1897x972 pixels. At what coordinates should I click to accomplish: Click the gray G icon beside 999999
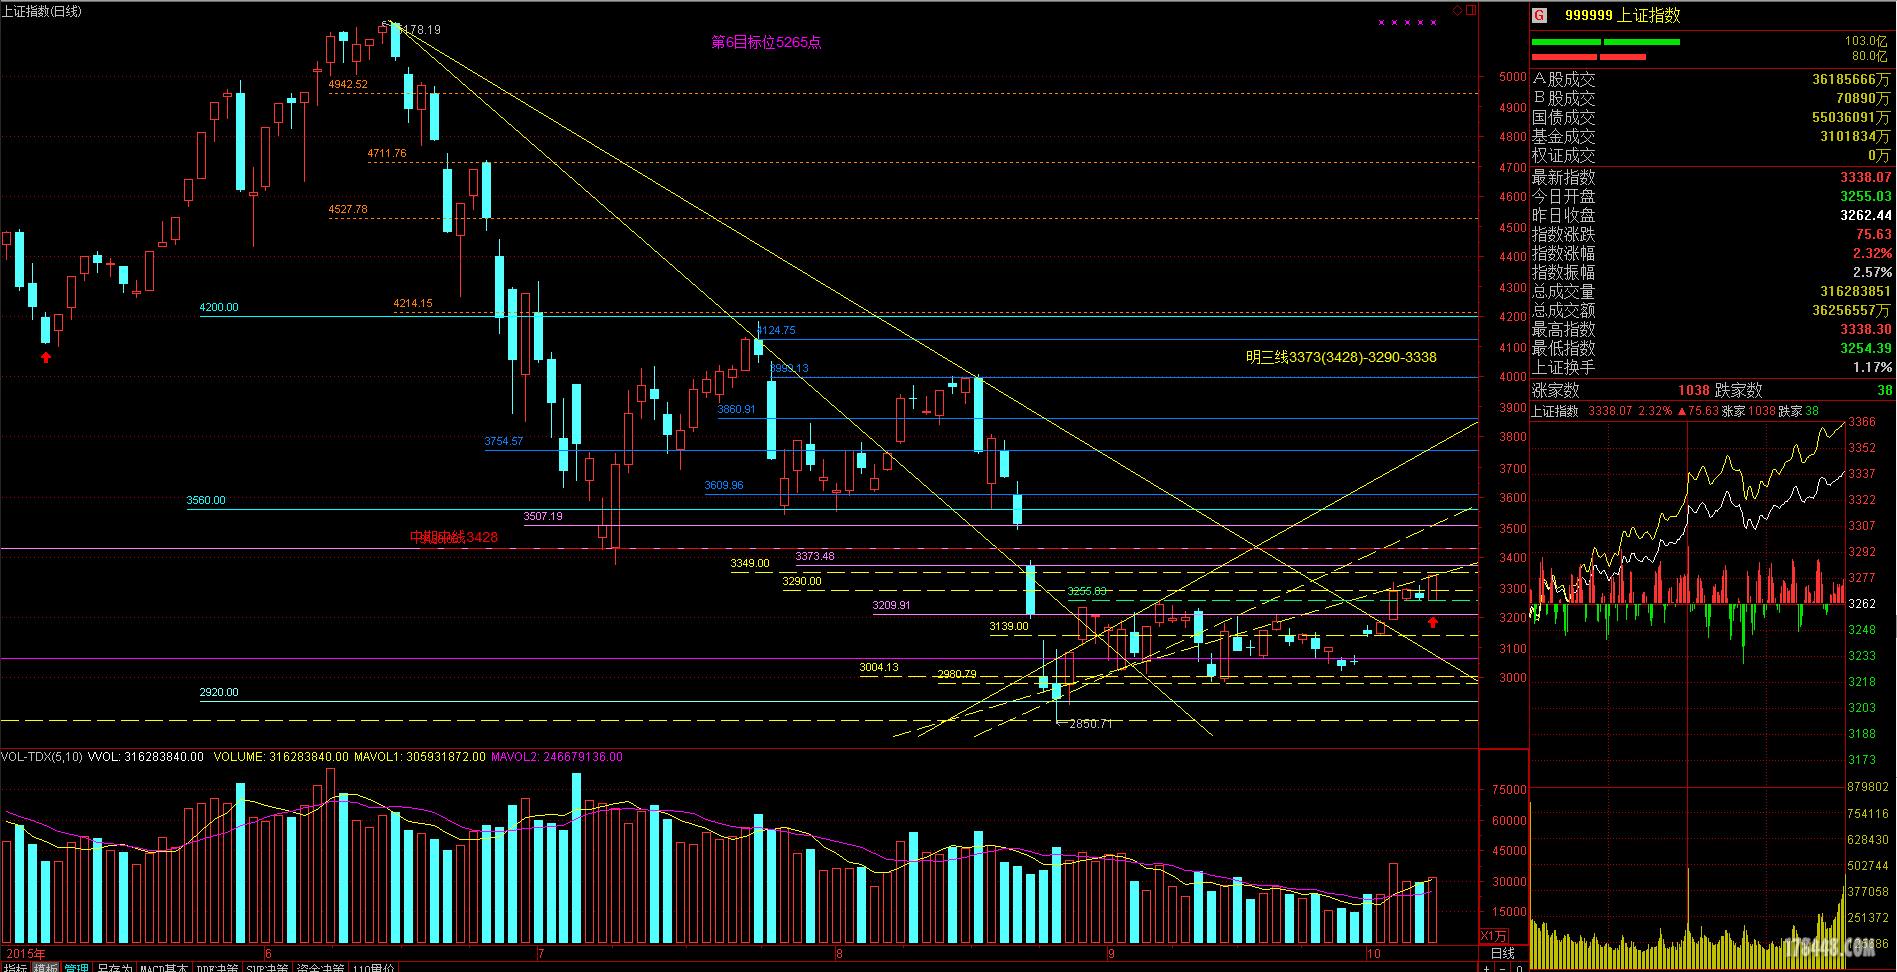pyautogui.click(x=1540, y=15)
